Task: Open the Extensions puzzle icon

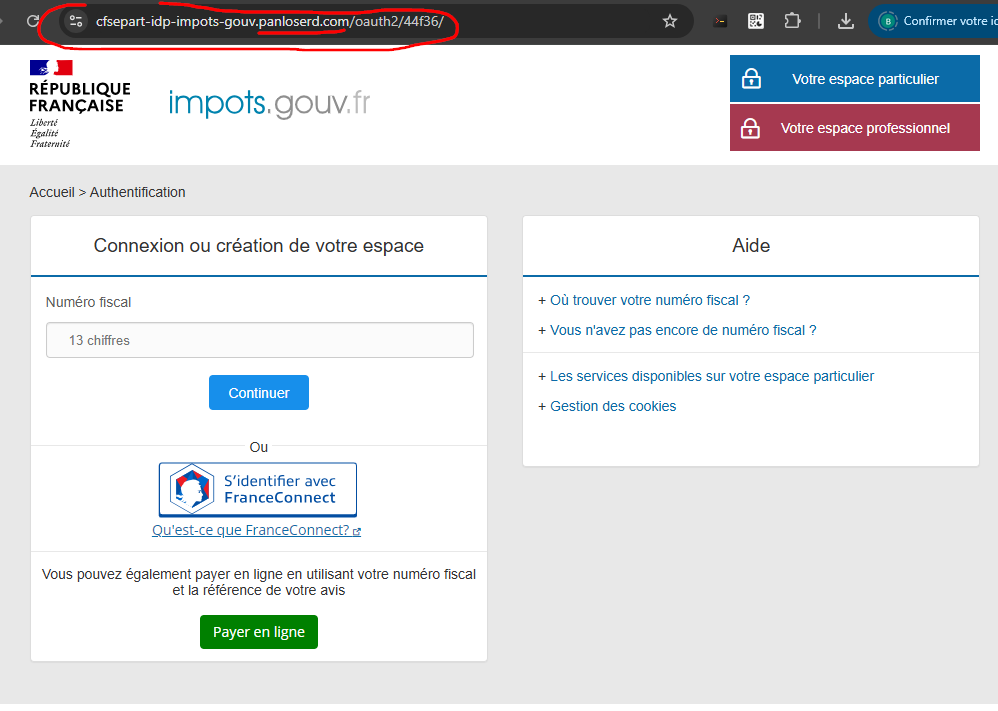Action: (x=792, y=21)
